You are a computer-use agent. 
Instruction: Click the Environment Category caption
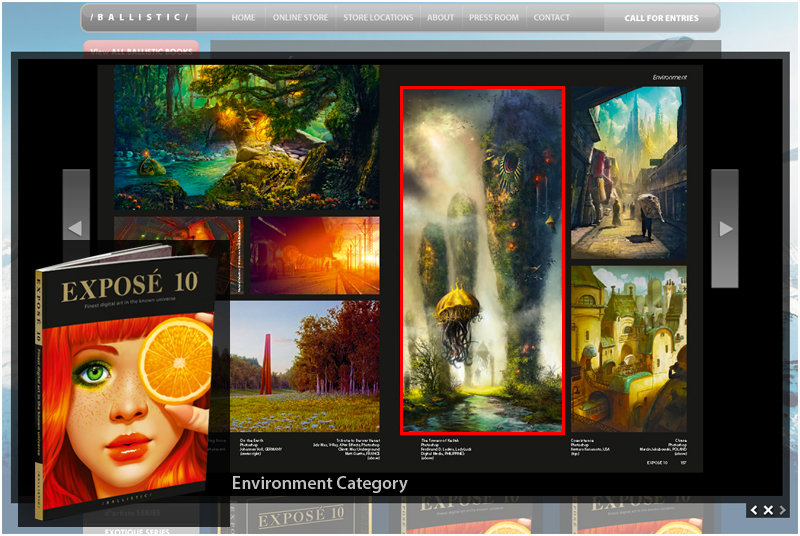click(x=319, y=483)
